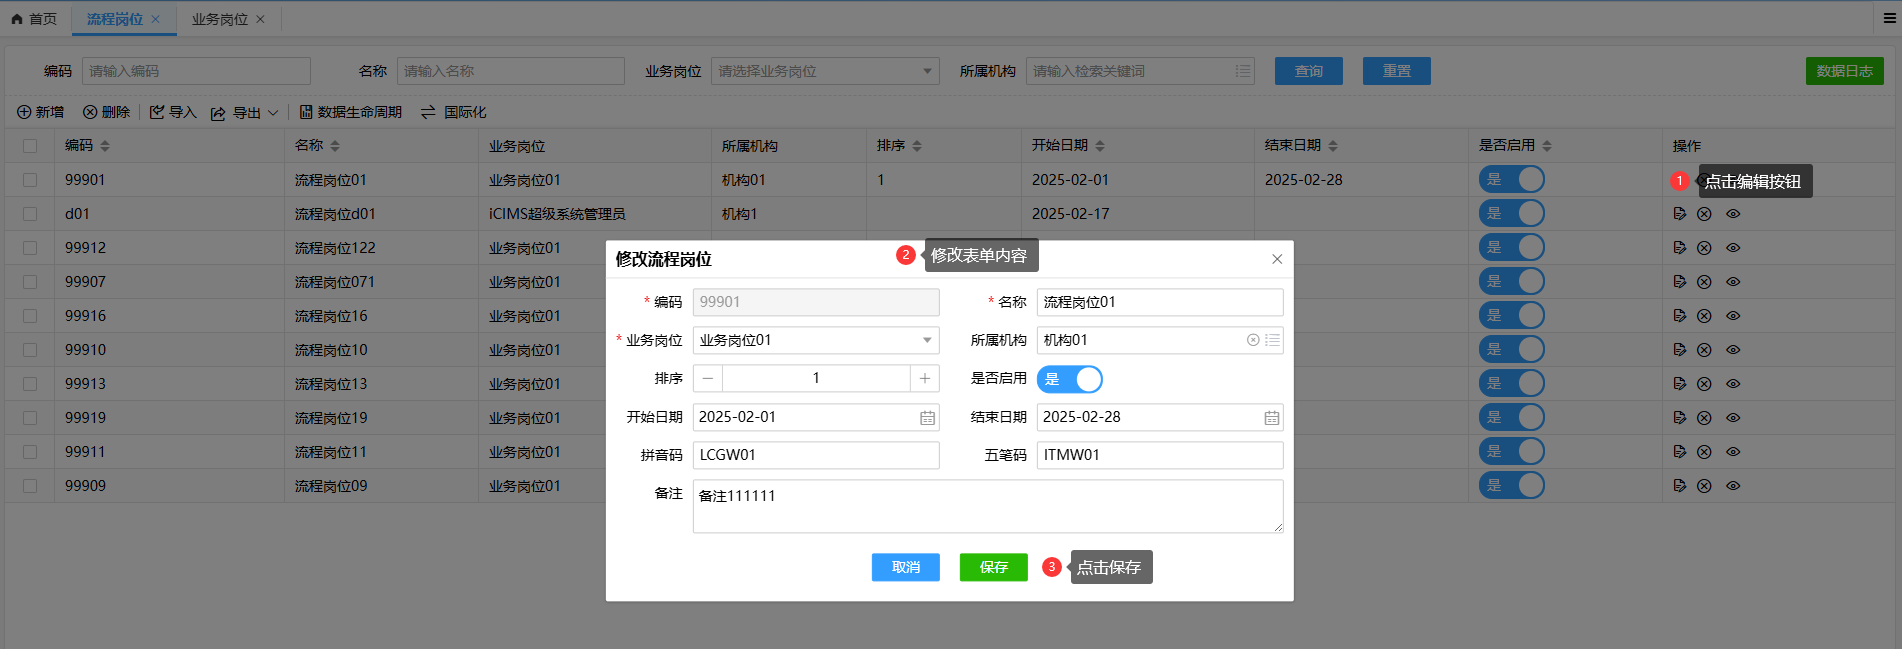The image size is (1902, 649).
Task: Click the 取消 button in the dialog
Action: (905, 567)
